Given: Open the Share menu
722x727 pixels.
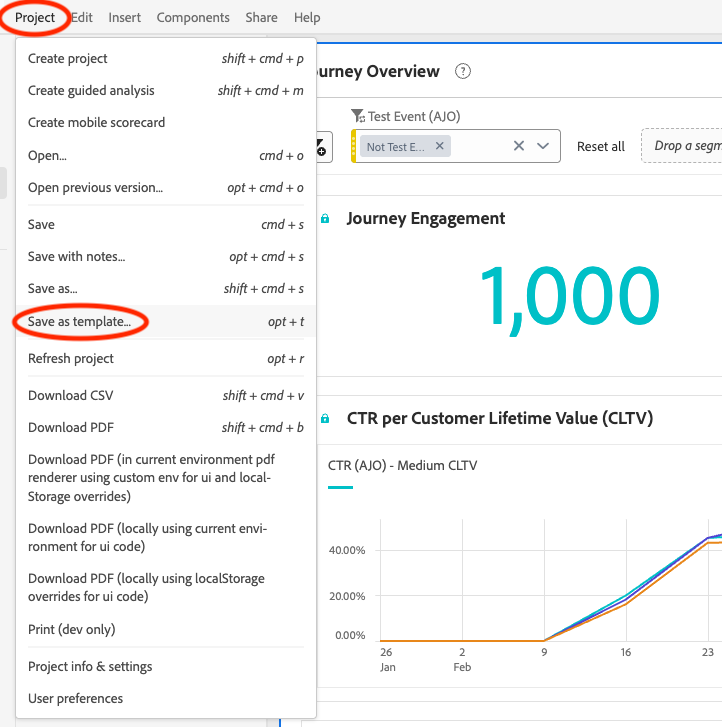Looking at the screenshot, I should pyautogui.click(x=262, y=17).
